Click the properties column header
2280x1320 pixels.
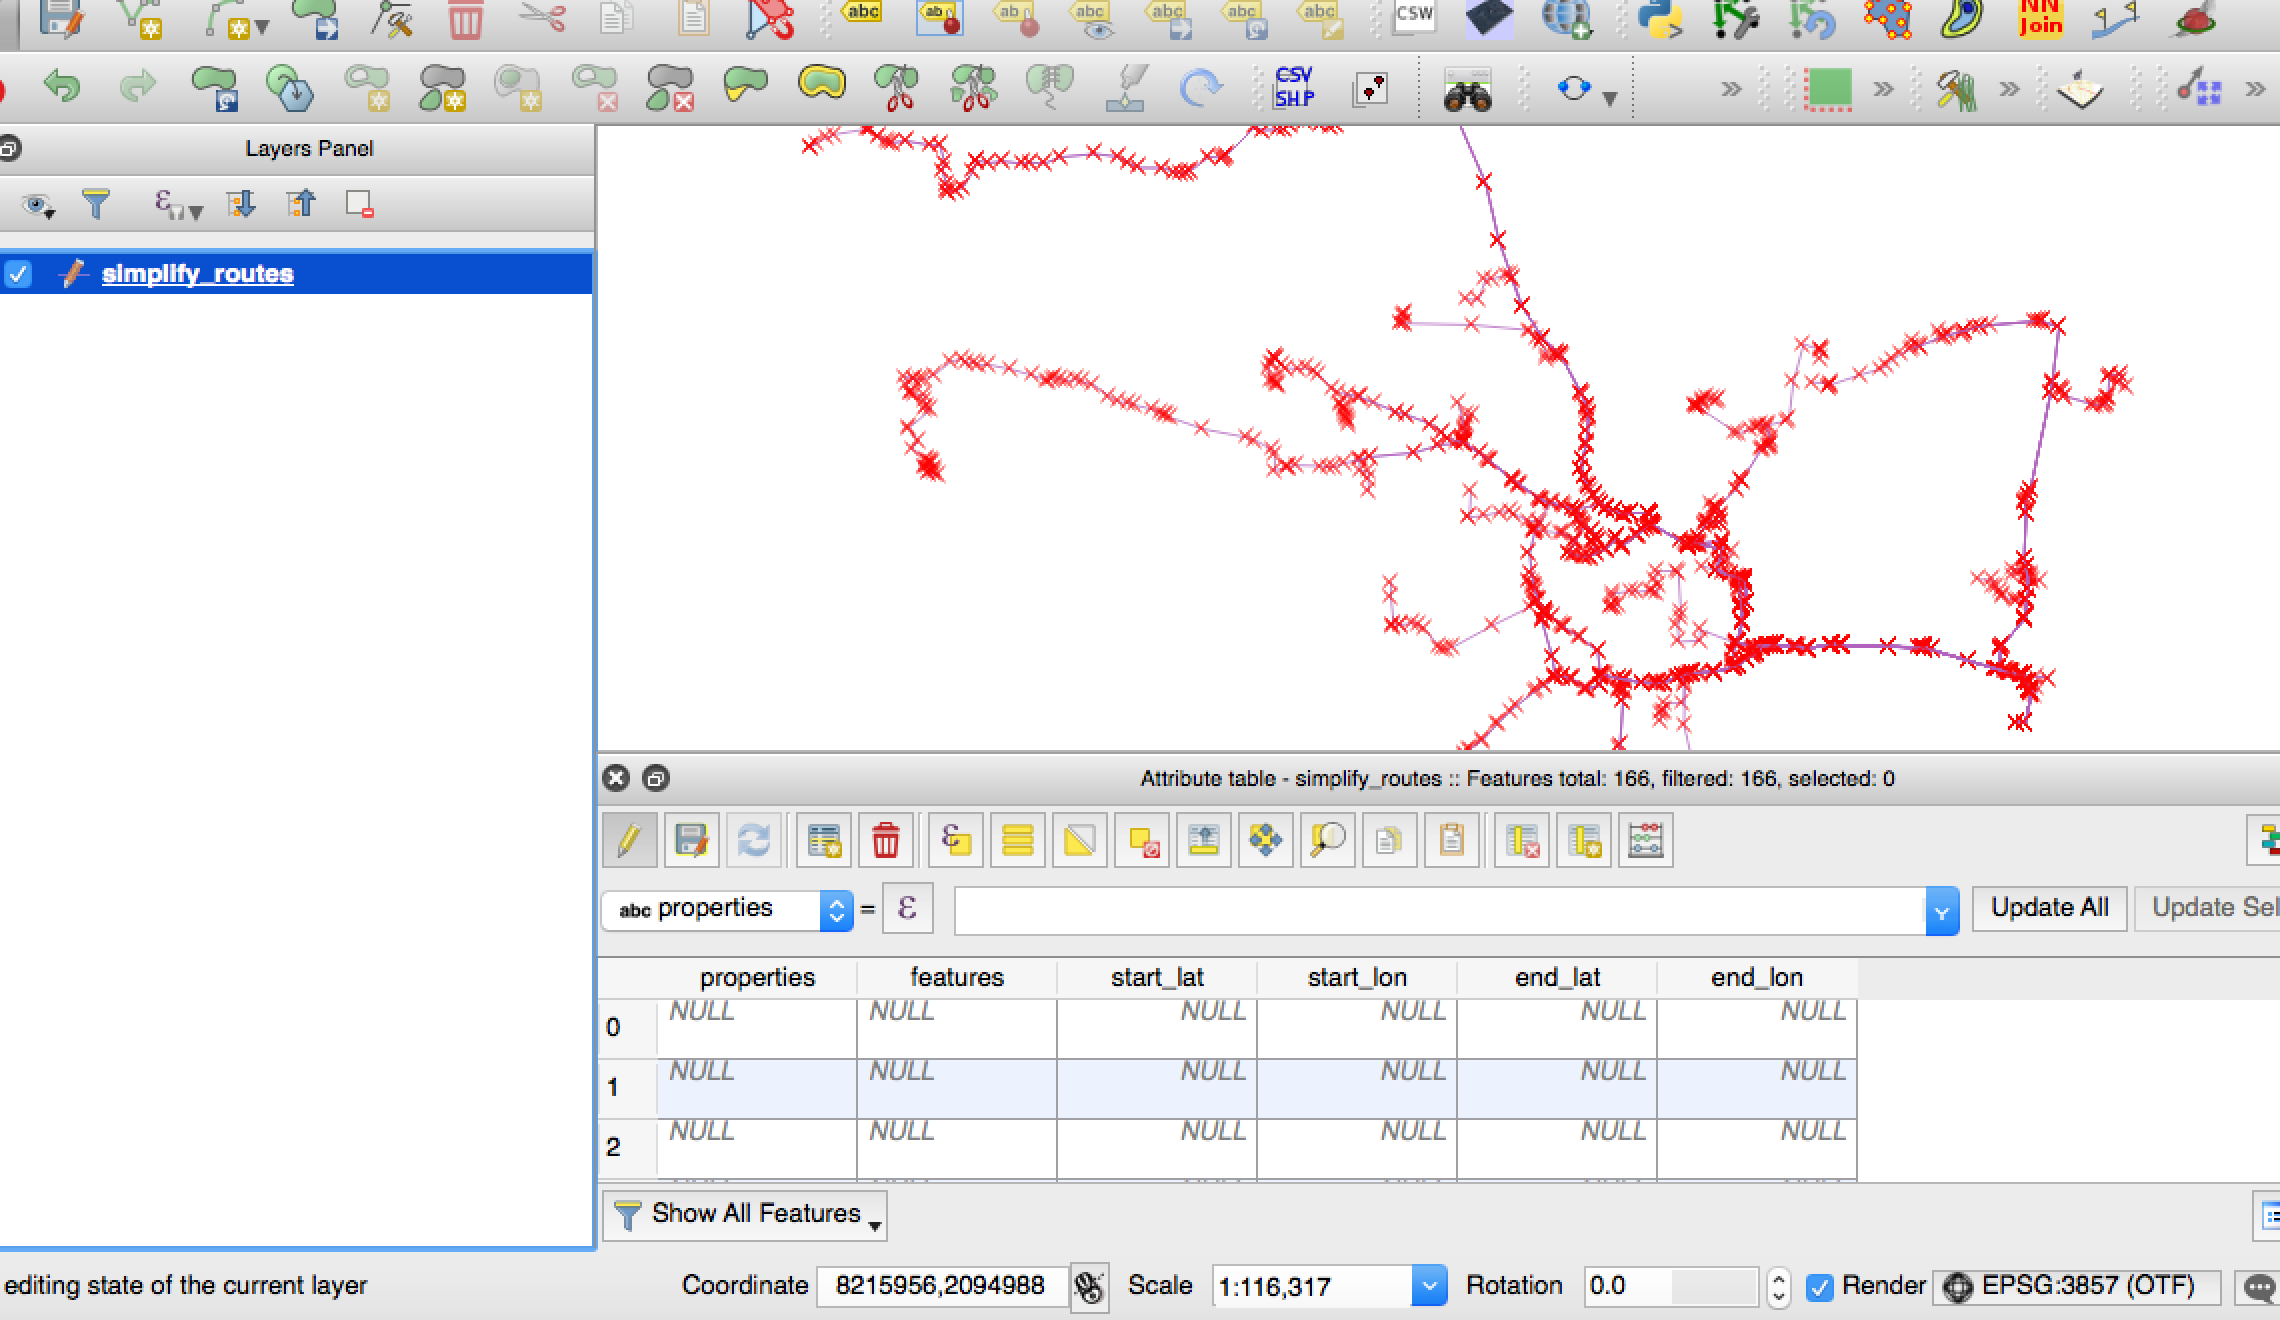[757, 977]
